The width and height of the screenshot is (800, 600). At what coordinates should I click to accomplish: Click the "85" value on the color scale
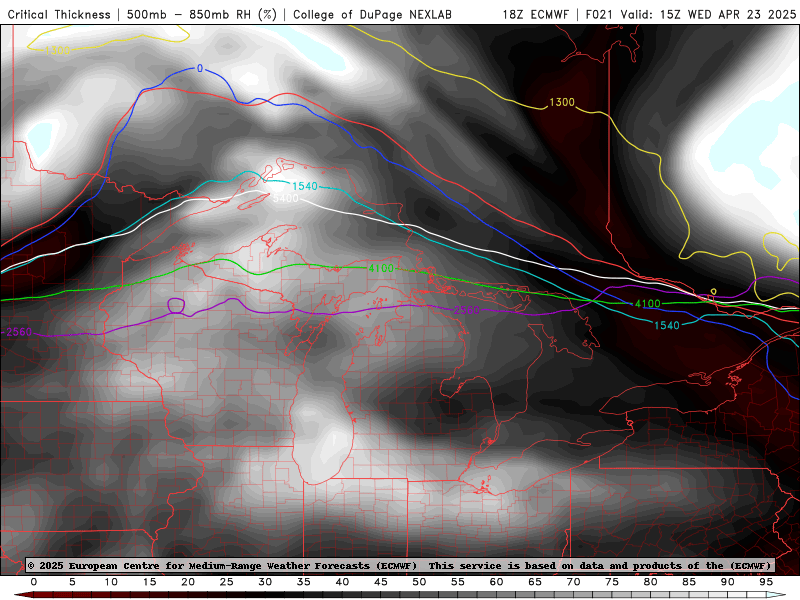coord(689,582)
